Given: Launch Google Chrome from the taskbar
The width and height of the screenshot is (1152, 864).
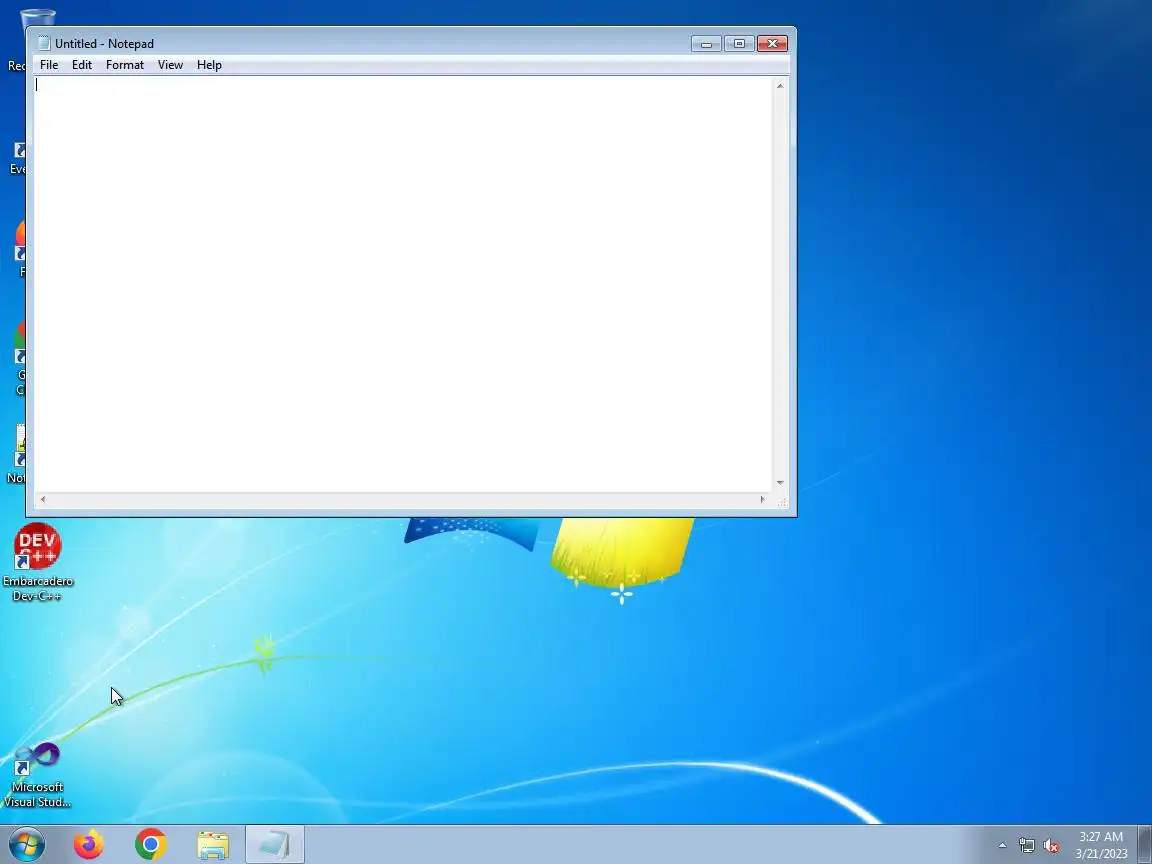Looking at the screenshot, I should pyautogui.click(x=151, y=844).
